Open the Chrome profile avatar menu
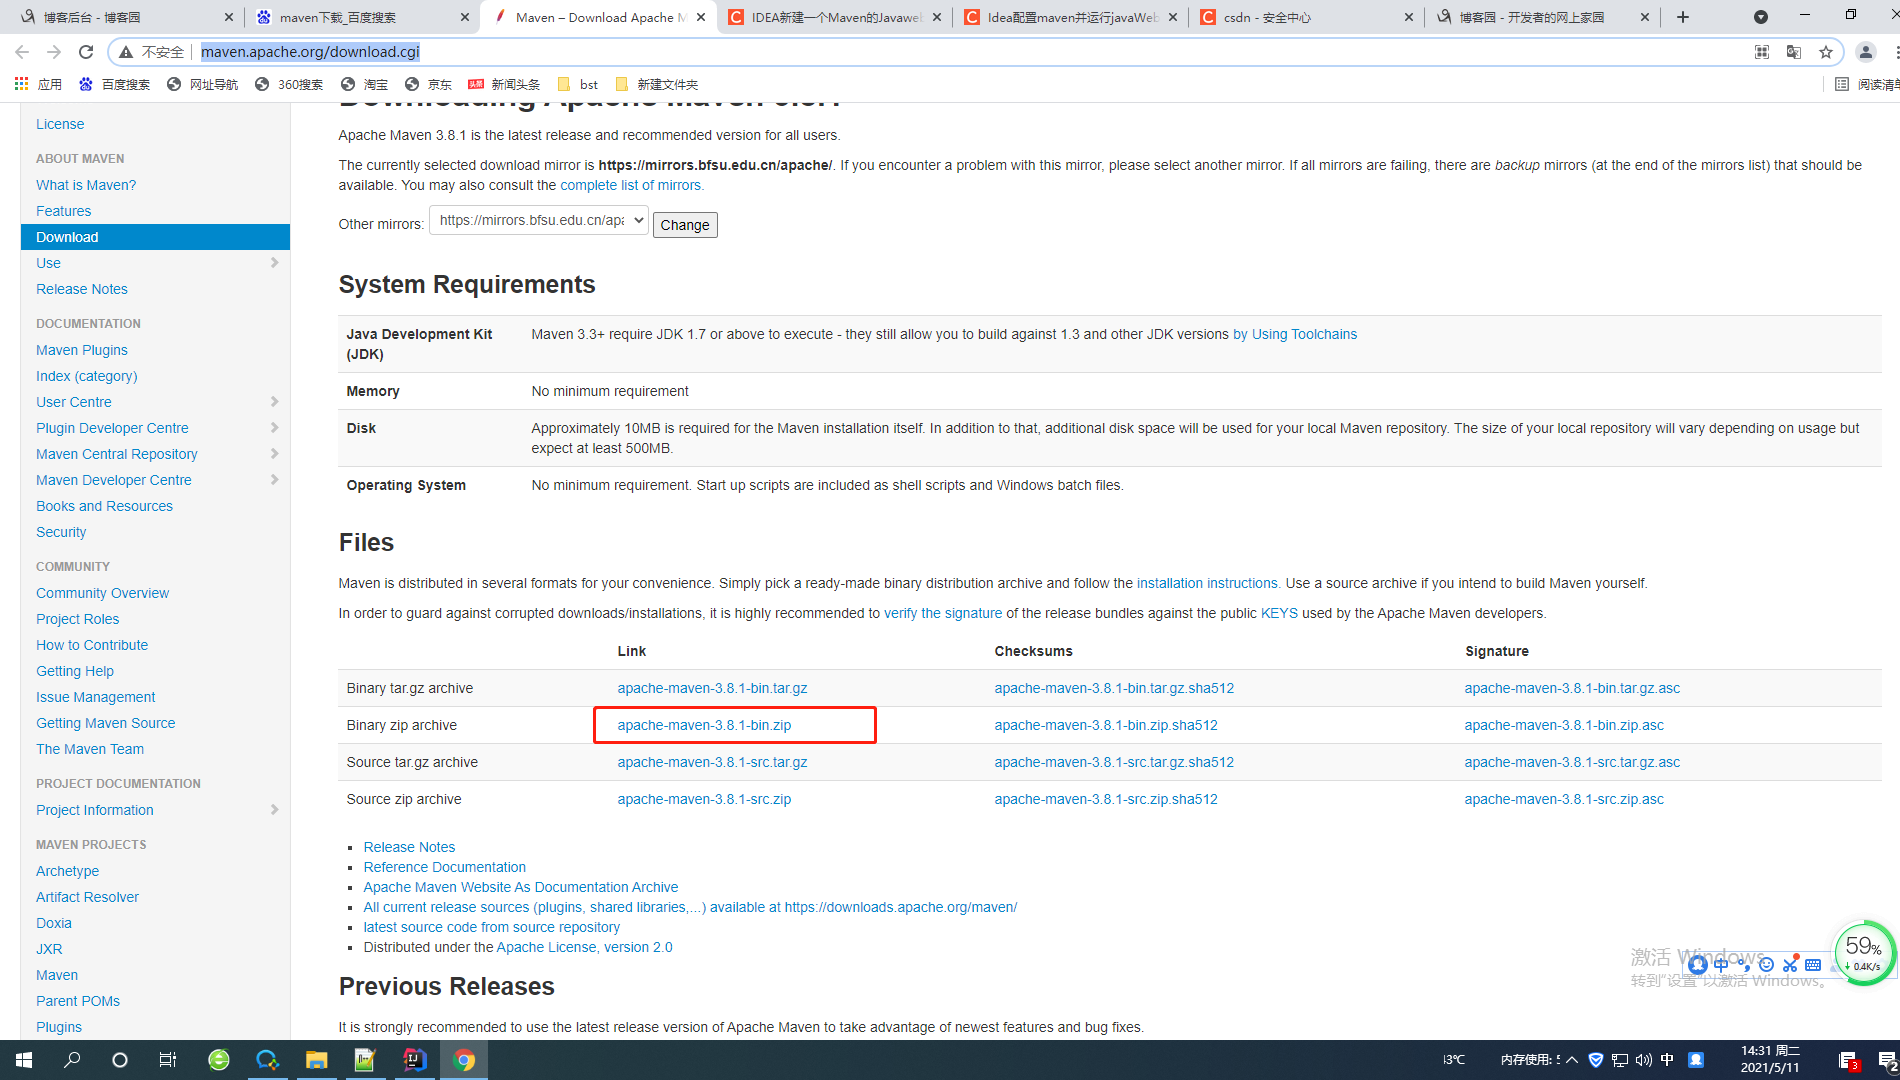Screen dimensions: 1900x1080 pos(1865,52)
